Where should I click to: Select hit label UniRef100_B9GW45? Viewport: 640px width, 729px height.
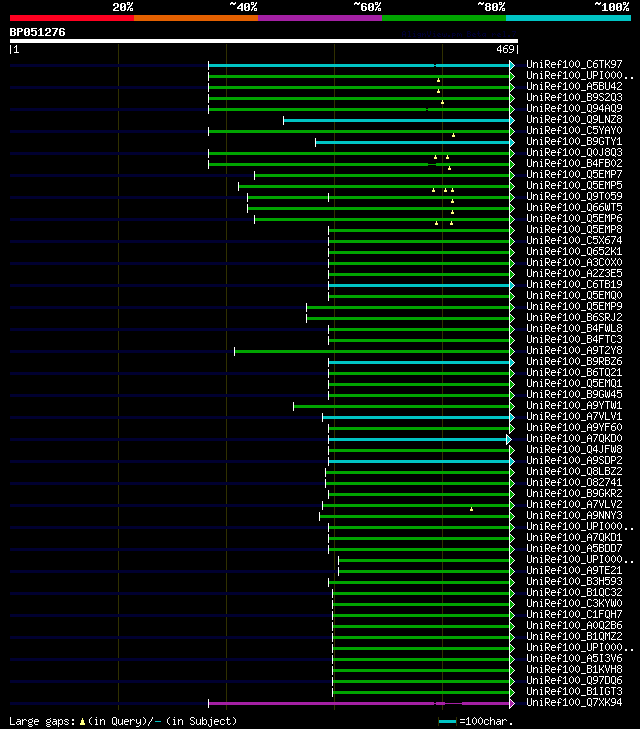pos(574,394)
